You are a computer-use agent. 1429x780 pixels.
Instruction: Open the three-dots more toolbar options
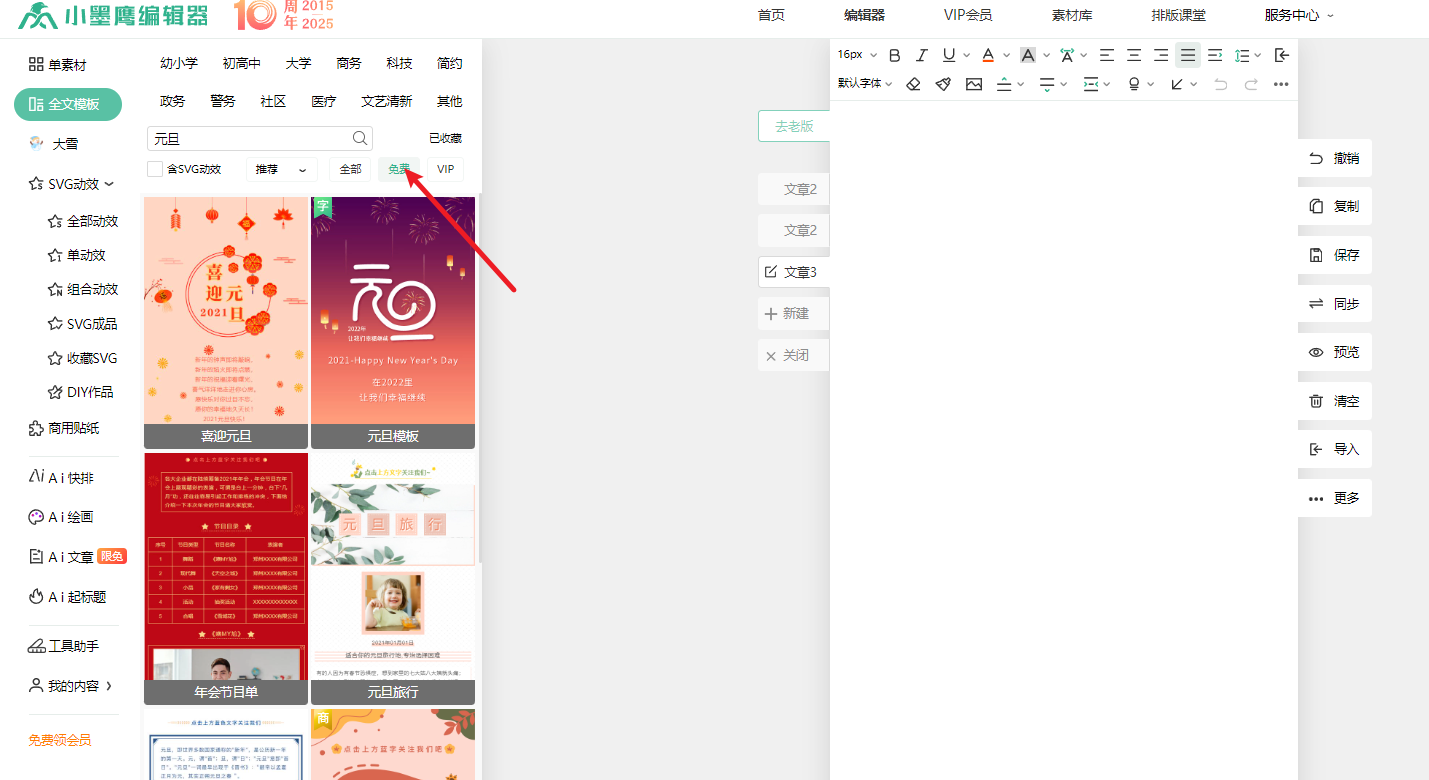tap(1281, 84)
